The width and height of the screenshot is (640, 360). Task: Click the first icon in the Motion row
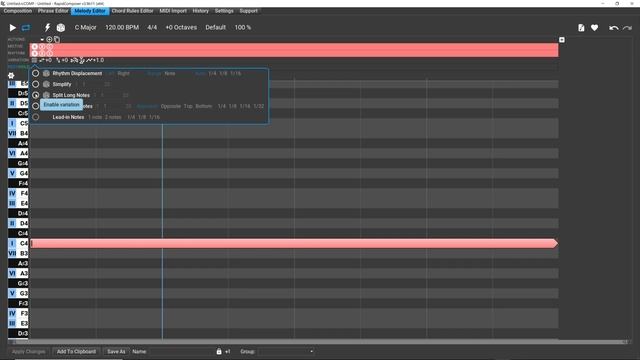tap(35, 47)
